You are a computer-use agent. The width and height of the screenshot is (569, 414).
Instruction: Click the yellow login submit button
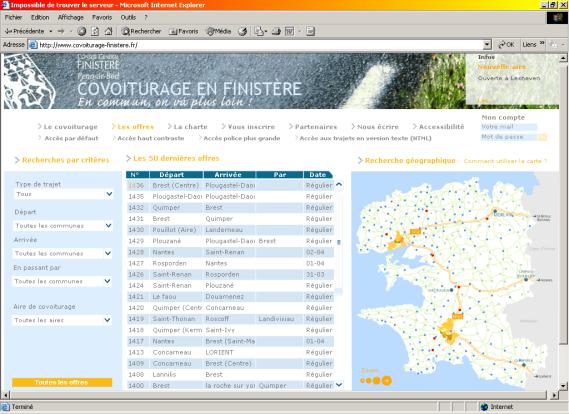pos(543,137)
